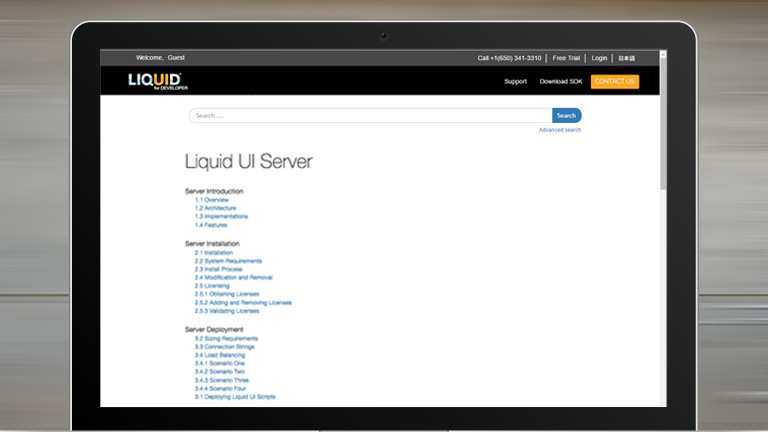Open 1.4 Features link
This screenshot has width=768, height=432.
pos(211,225)
